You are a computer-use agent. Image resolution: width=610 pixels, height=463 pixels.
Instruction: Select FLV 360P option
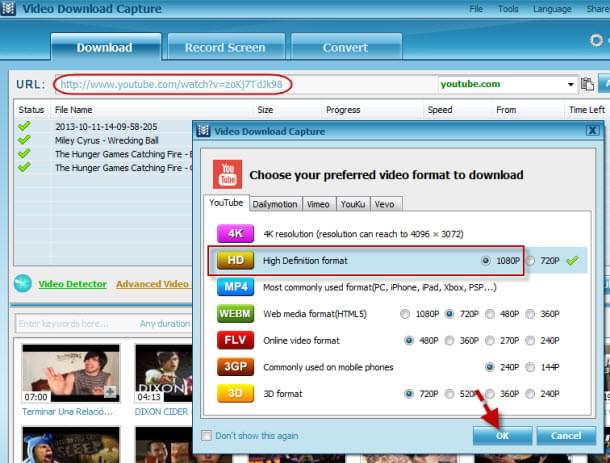(x=449, y=340)
